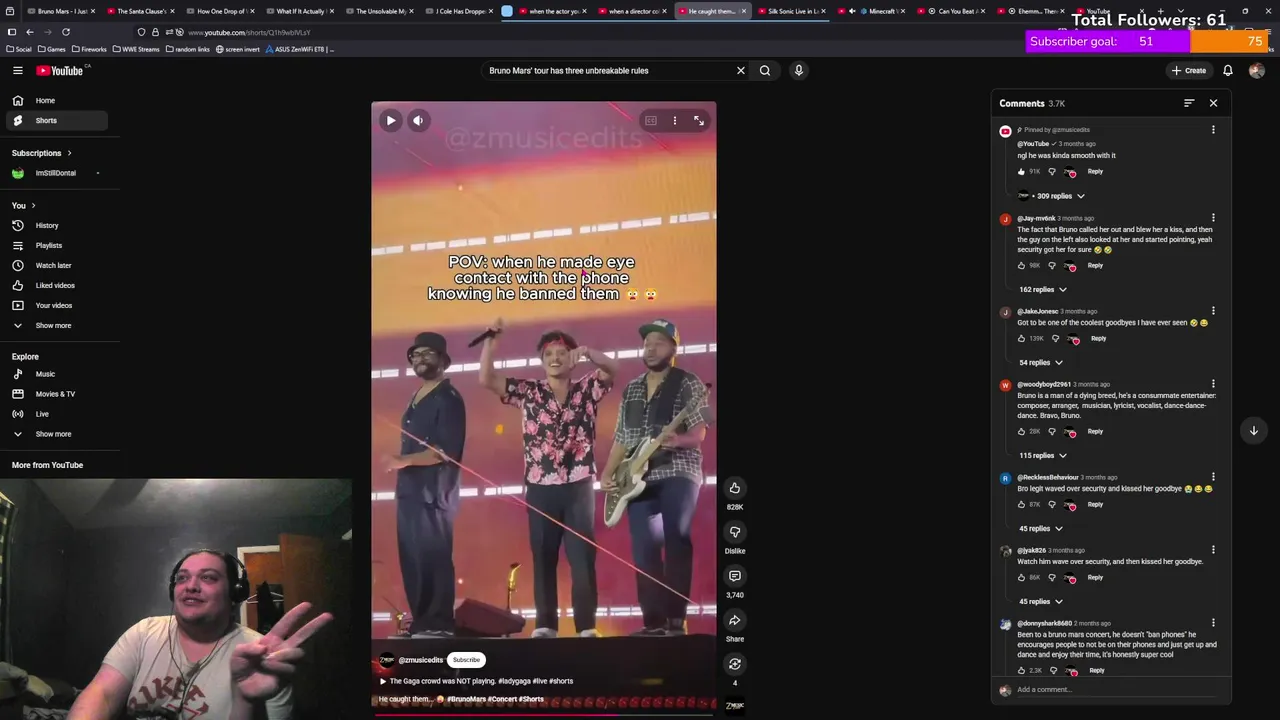The width and height of the screenshot is (1280, 720).
Task: Subscribe to @zmusicedits
Action: coord(466,660)
